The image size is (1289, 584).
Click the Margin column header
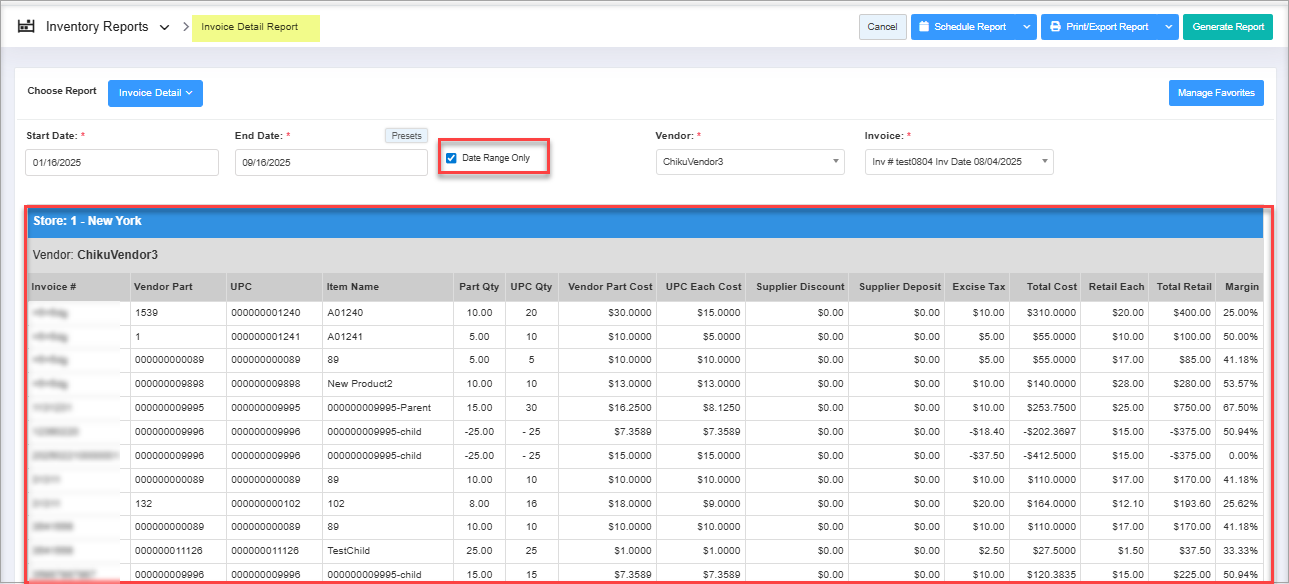point(1241,287)
